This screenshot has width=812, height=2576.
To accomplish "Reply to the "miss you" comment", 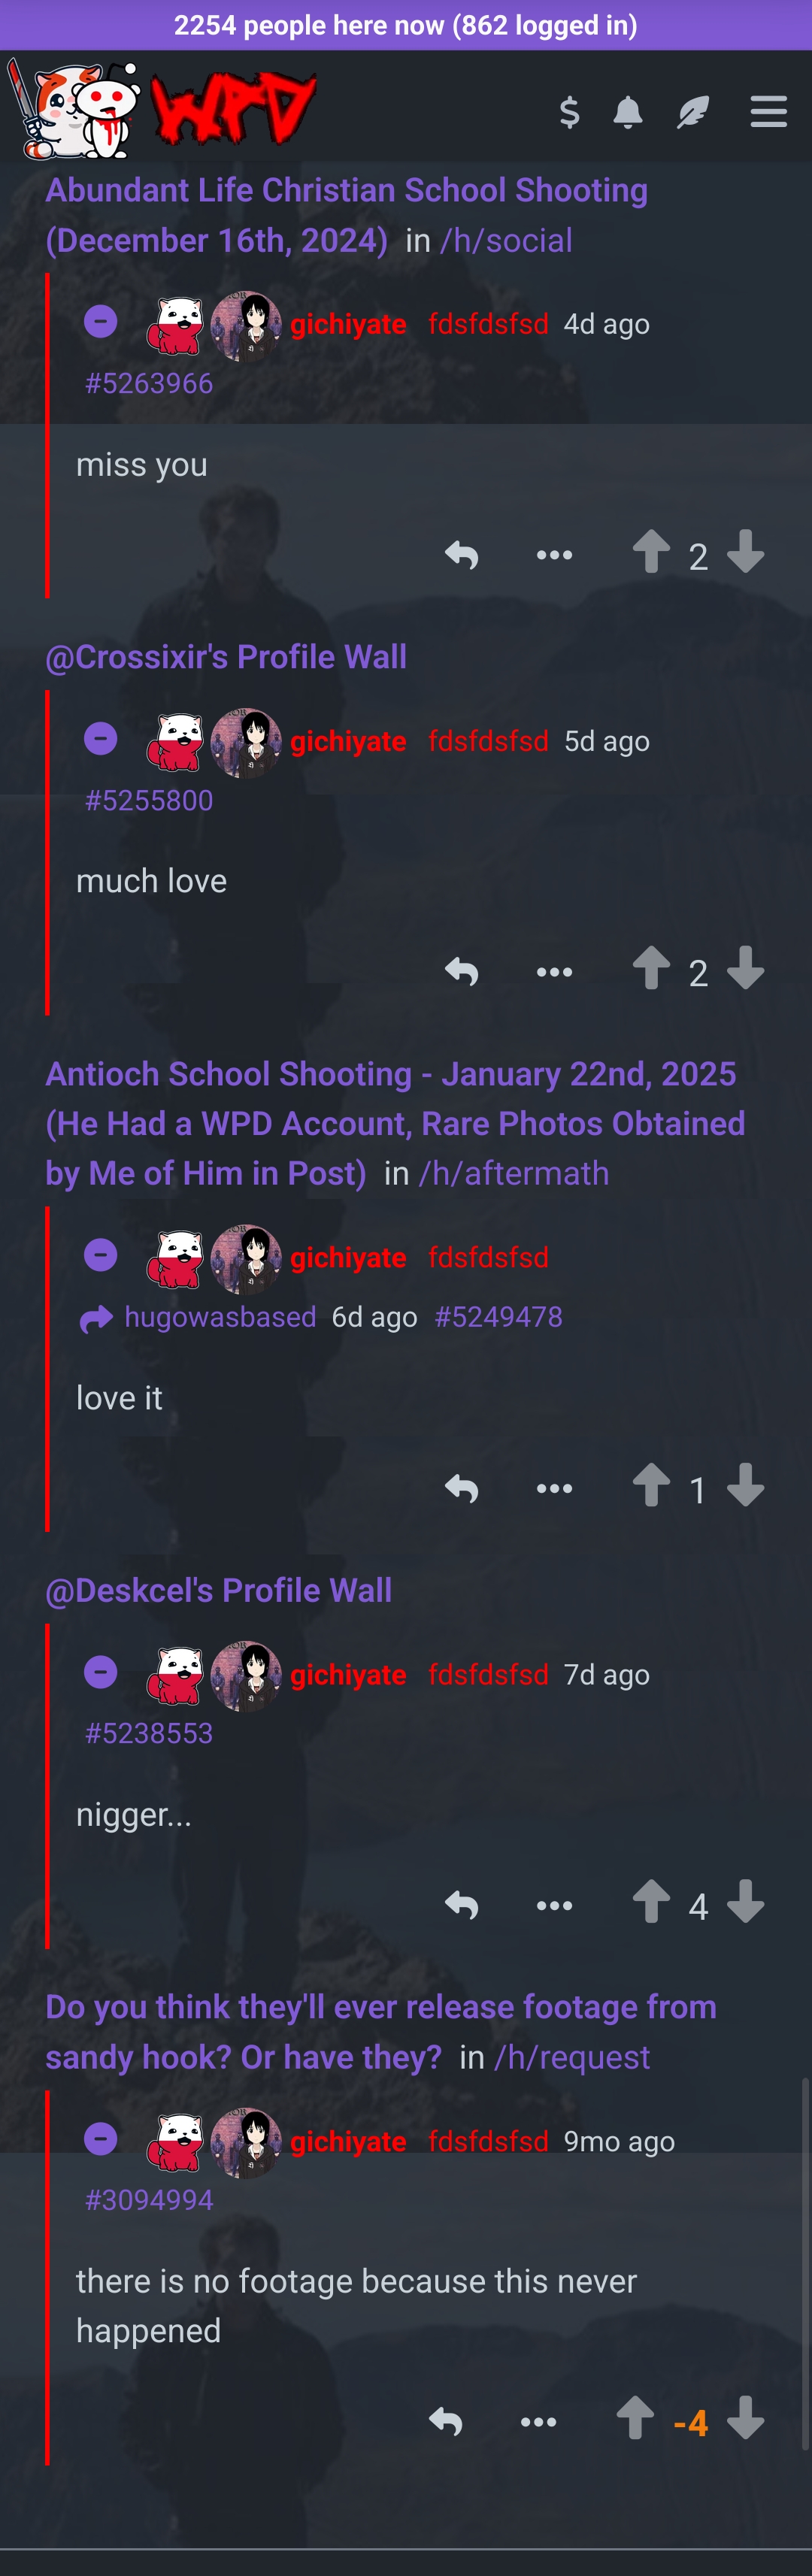I will (x=461, y=555).
